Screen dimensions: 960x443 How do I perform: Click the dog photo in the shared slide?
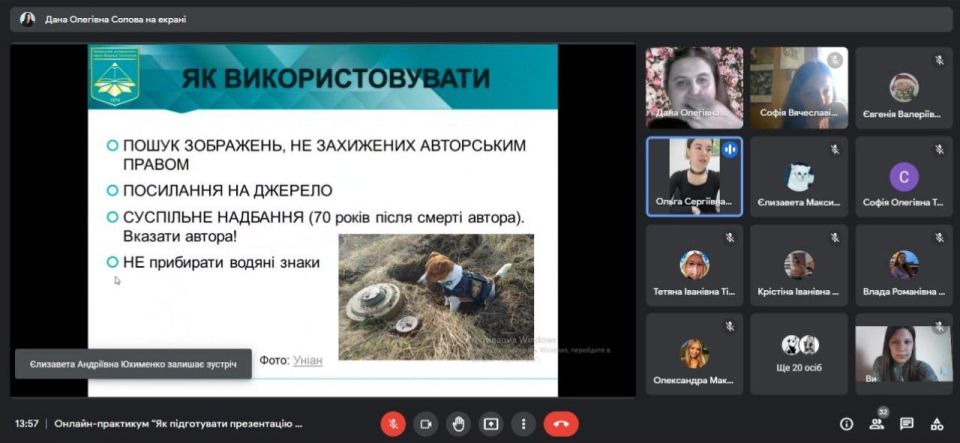pos(436,297)
